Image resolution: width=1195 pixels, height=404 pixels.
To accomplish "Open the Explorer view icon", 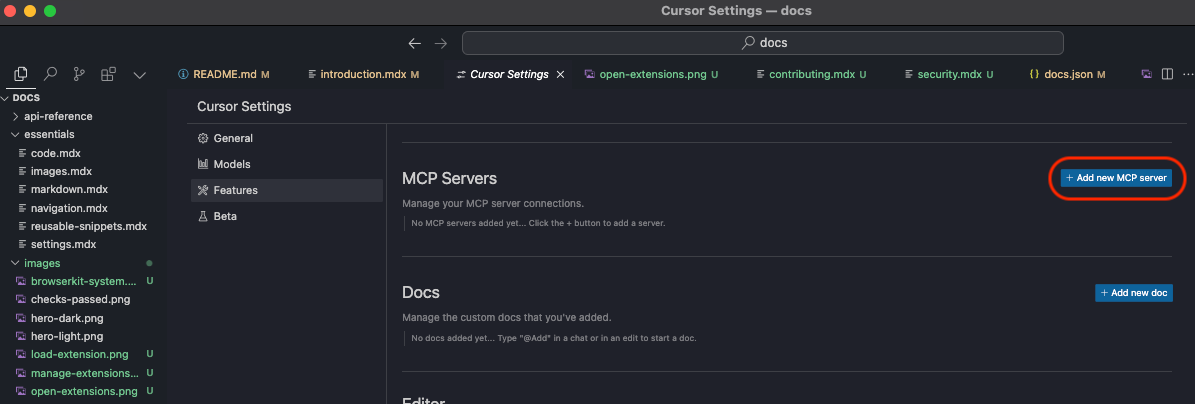I will point(21,74).
